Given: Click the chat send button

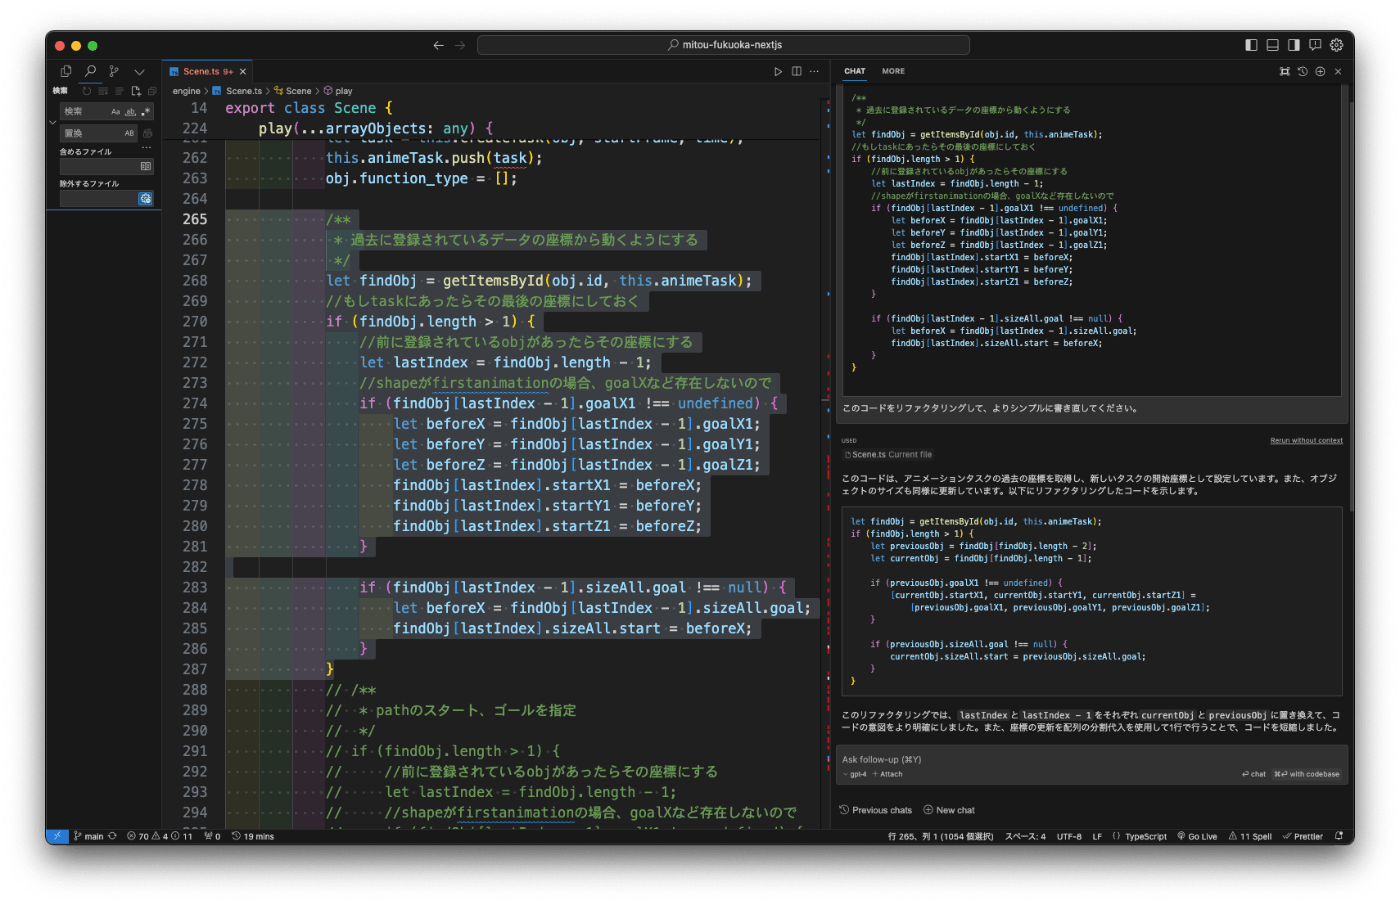Looking at the screenshot, I should tap(1254, 774).
